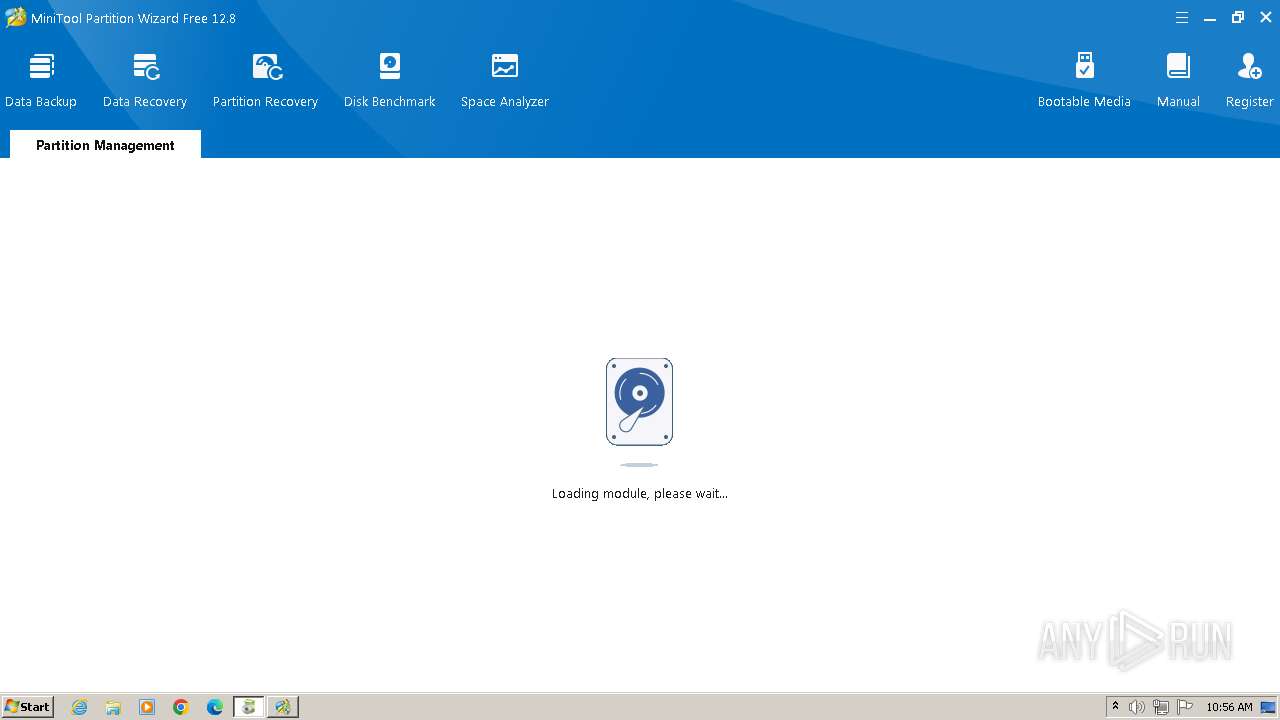
Task: Open Windows Explorer folder from taskbar
Action: coord(113,707)
